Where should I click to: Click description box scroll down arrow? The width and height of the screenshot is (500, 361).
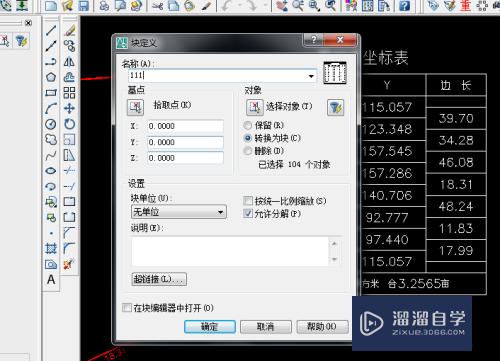coord(334,259)
